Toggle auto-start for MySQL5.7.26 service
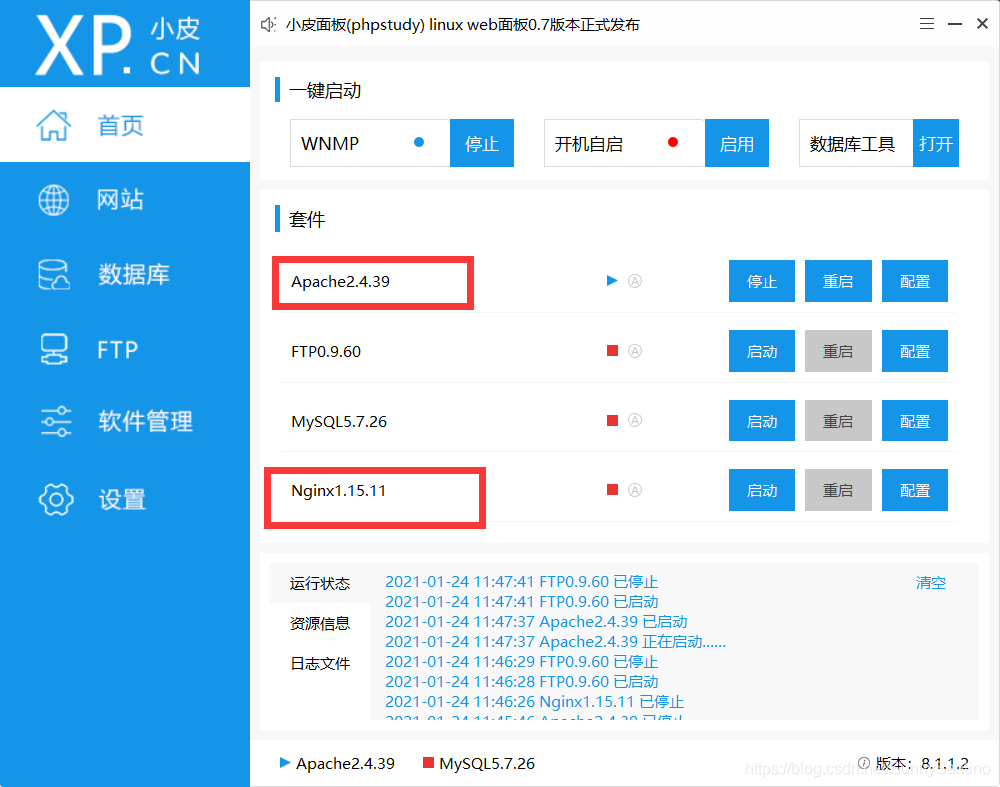The image size is (1000, 787). tap(635, 420)
